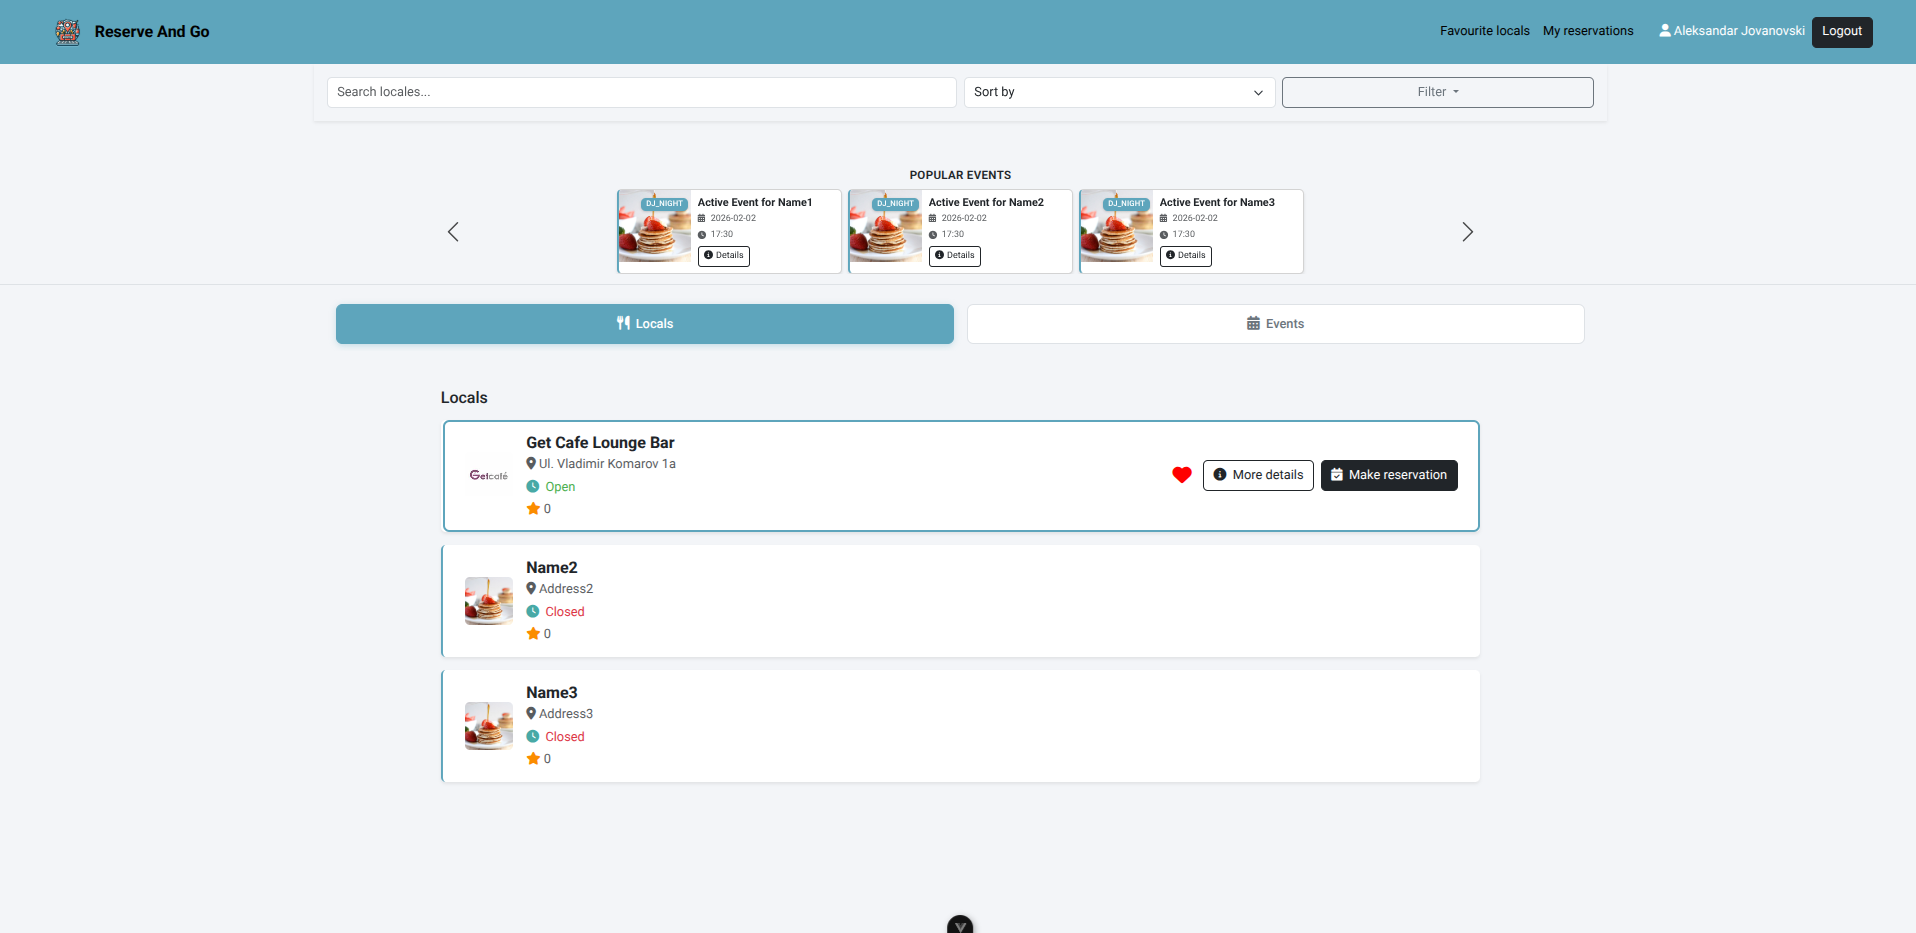This screenshot has width=1916, height=933.
Task: Switch to the Events tab
Action: point(1275,324)
